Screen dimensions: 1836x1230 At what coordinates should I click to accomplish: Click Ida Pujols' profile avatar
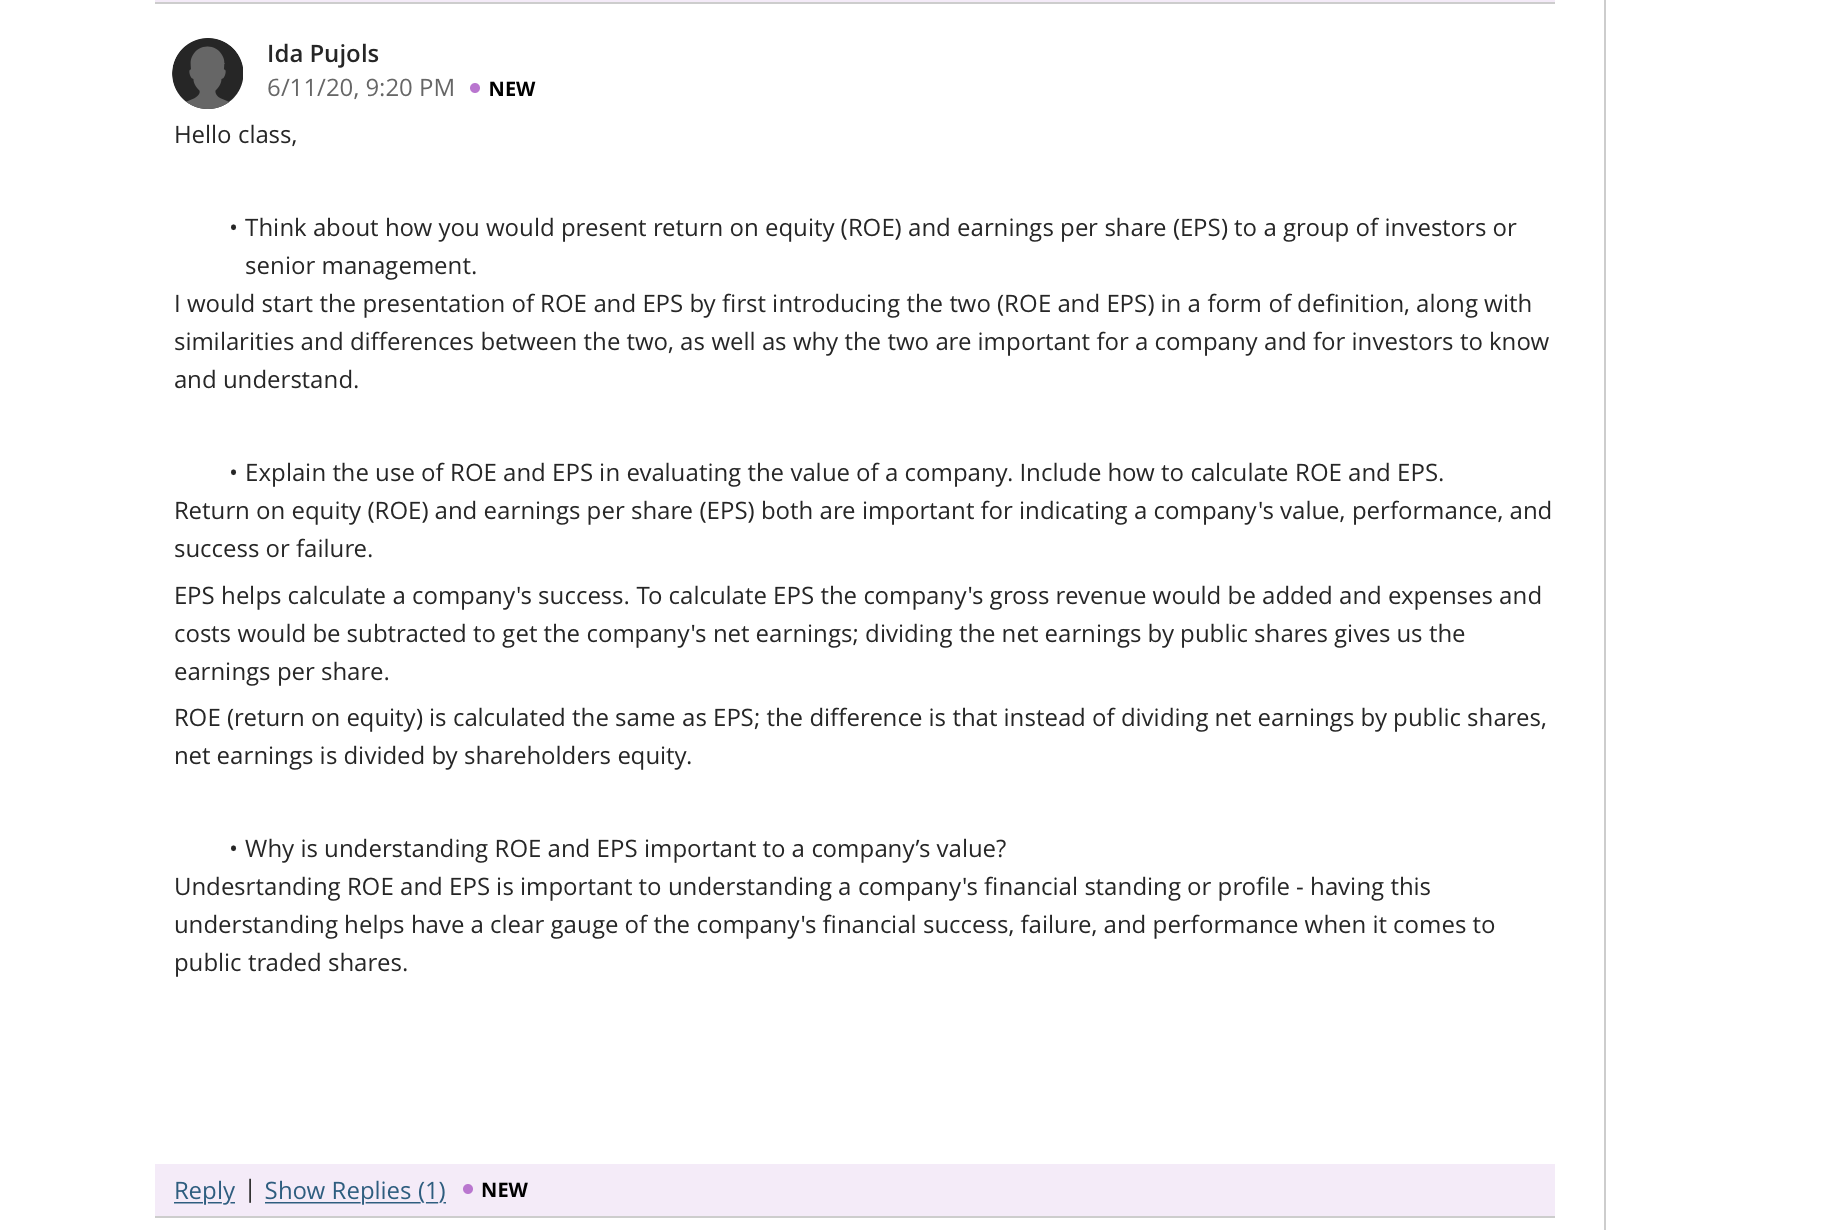click(208, 73)
